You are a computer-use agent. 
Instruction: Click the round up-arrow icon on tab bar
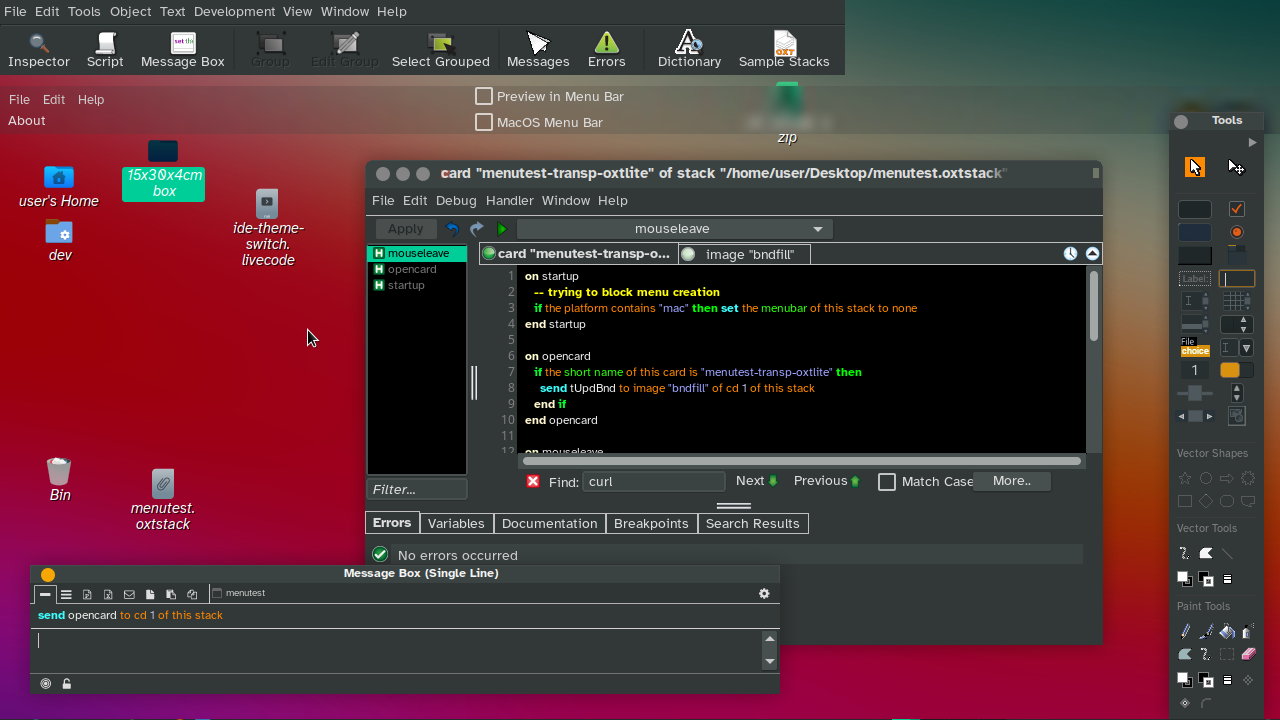click(x=1092, y=254)
